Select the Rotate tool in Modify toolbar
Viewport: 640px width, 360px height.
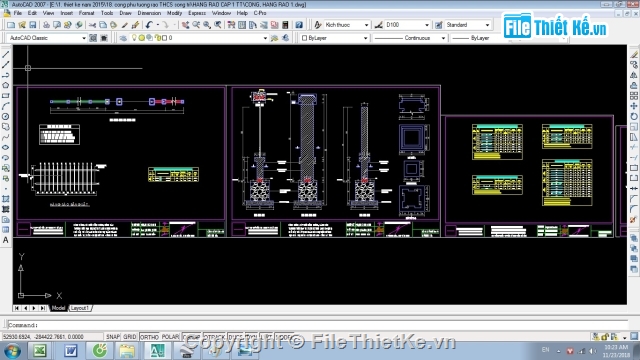tap(633, 116)
